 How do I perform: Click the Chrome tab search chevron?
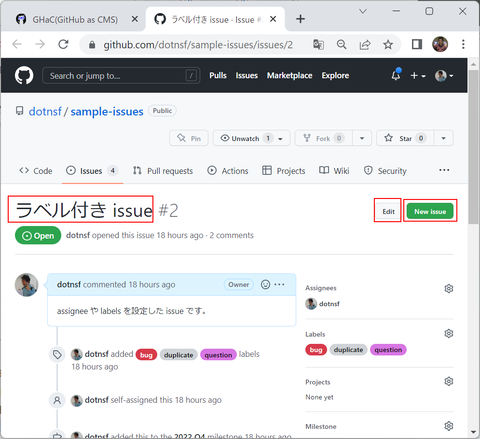(363, 11)
